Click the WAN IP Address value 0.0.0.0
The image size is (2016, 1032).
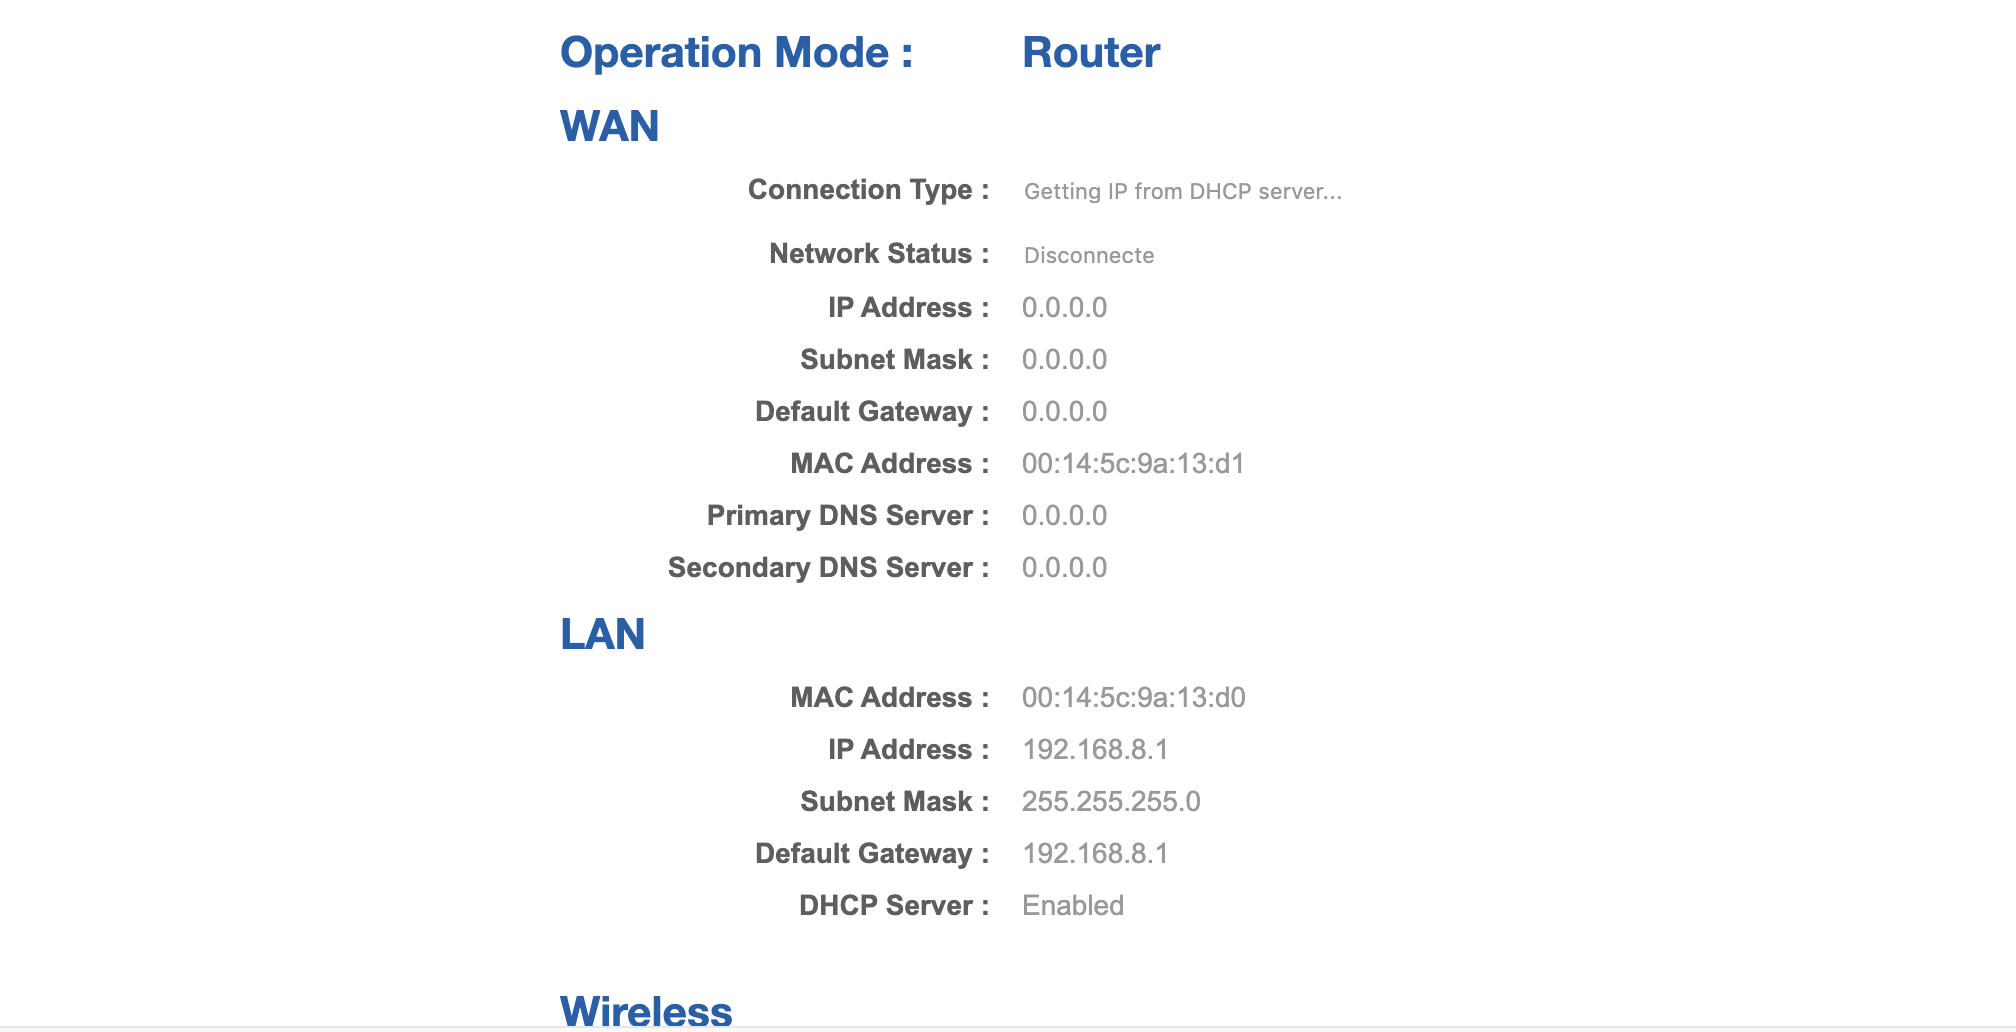click(1064, 308)
